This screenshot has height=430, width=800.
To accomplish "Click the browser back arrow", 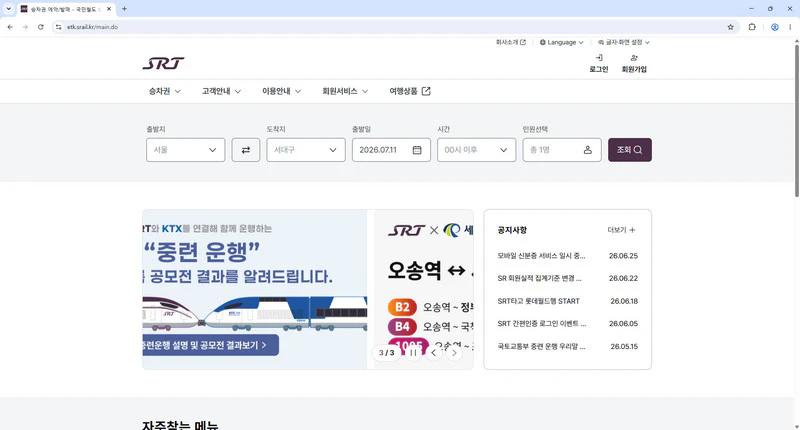I will click(10, 27).
